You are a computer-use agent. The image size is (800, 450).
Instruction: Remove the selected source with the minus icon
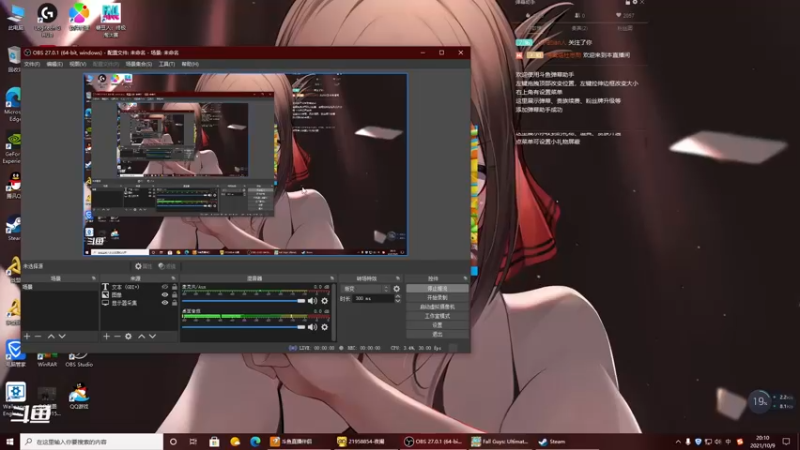click(x=117, y=336)
